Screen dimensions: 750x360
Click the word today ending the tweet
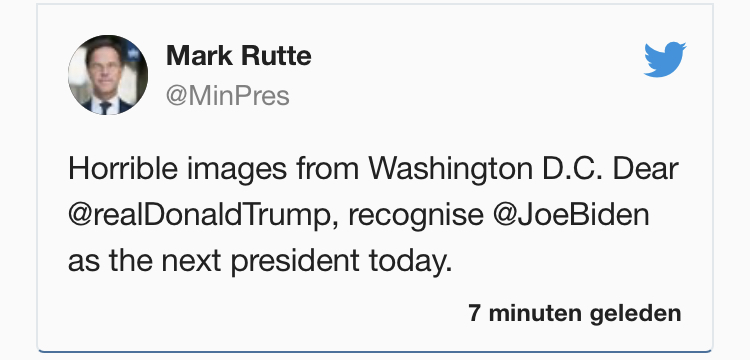[410, 262]
